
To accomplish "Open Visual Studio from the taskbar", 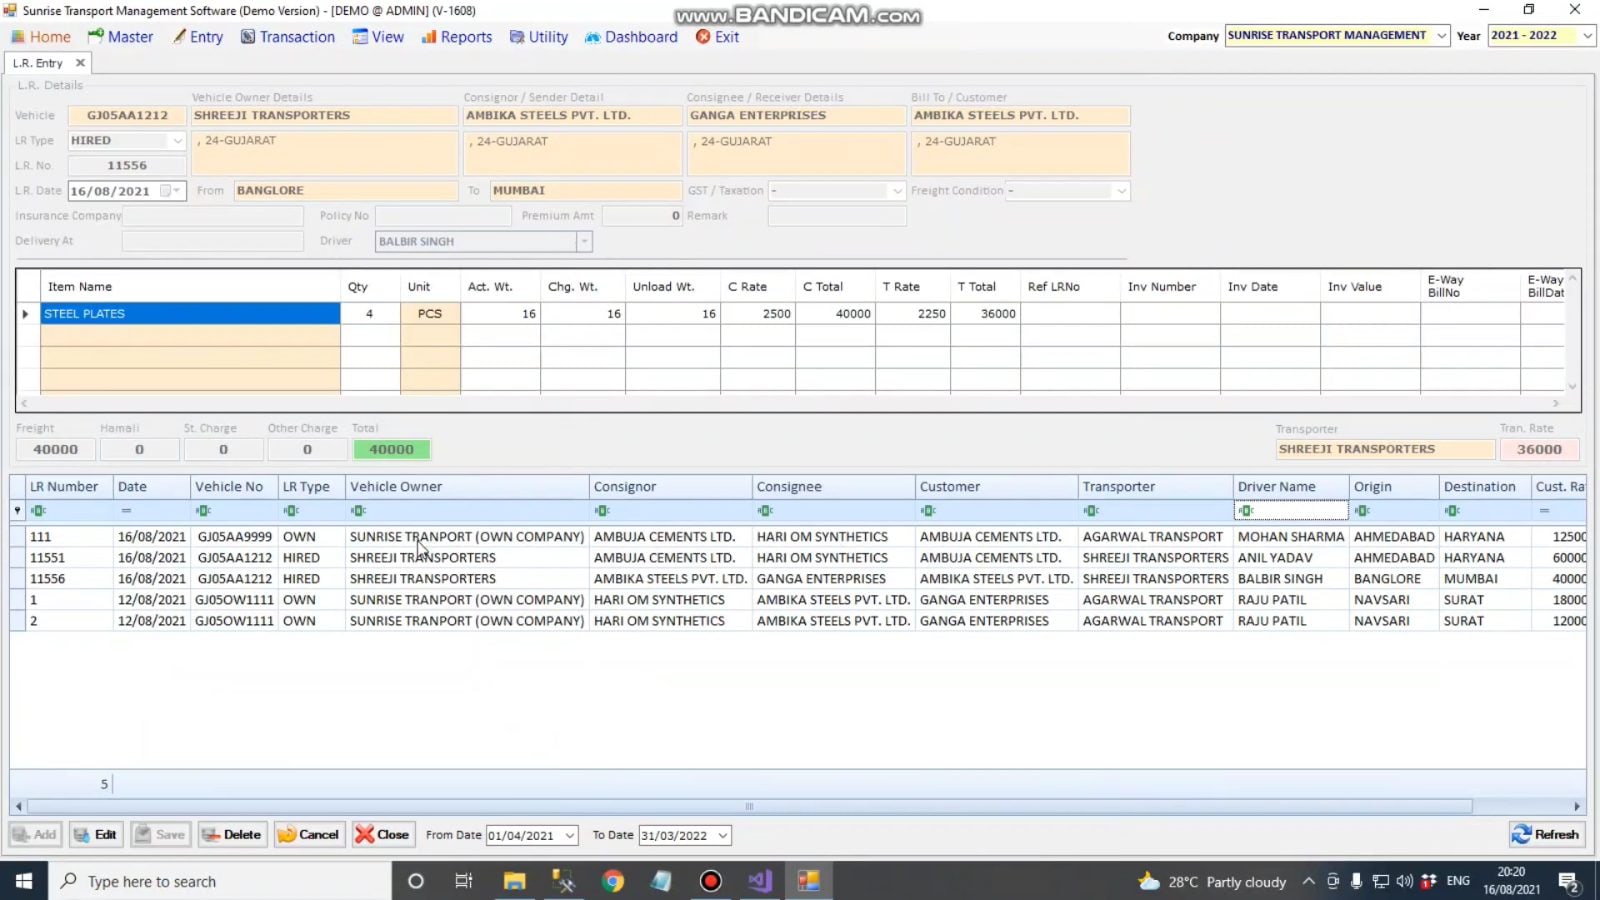I will pos(760,881).
